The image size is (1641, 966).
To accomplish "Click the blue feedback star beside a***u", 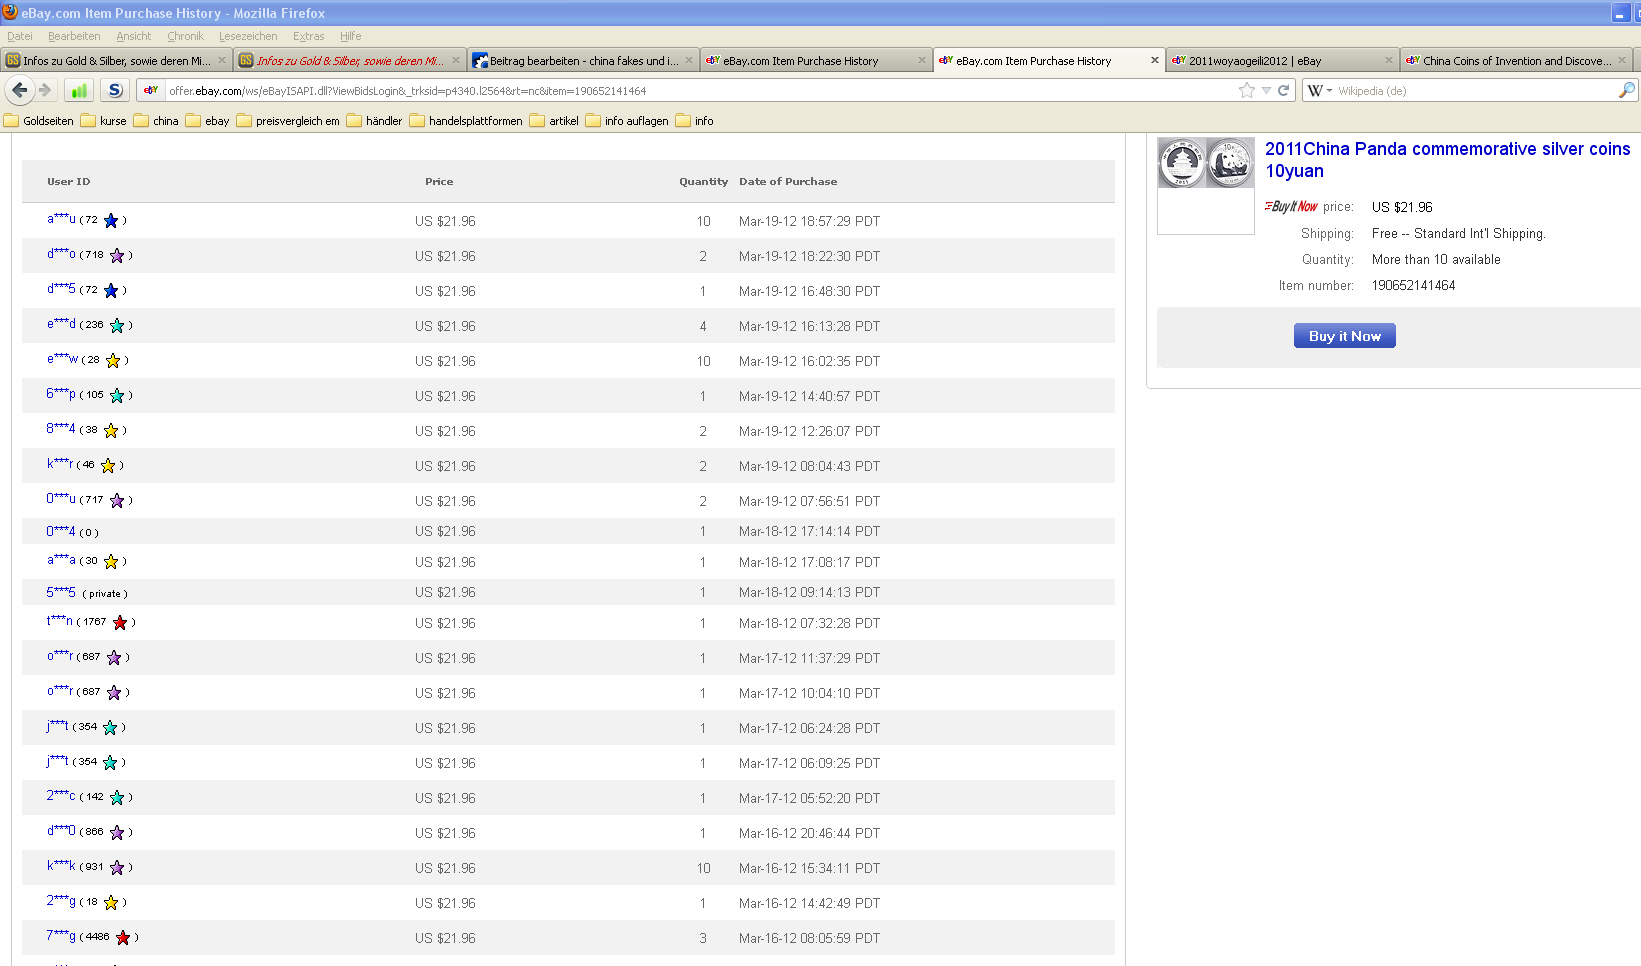I will (x=111, y=220).
